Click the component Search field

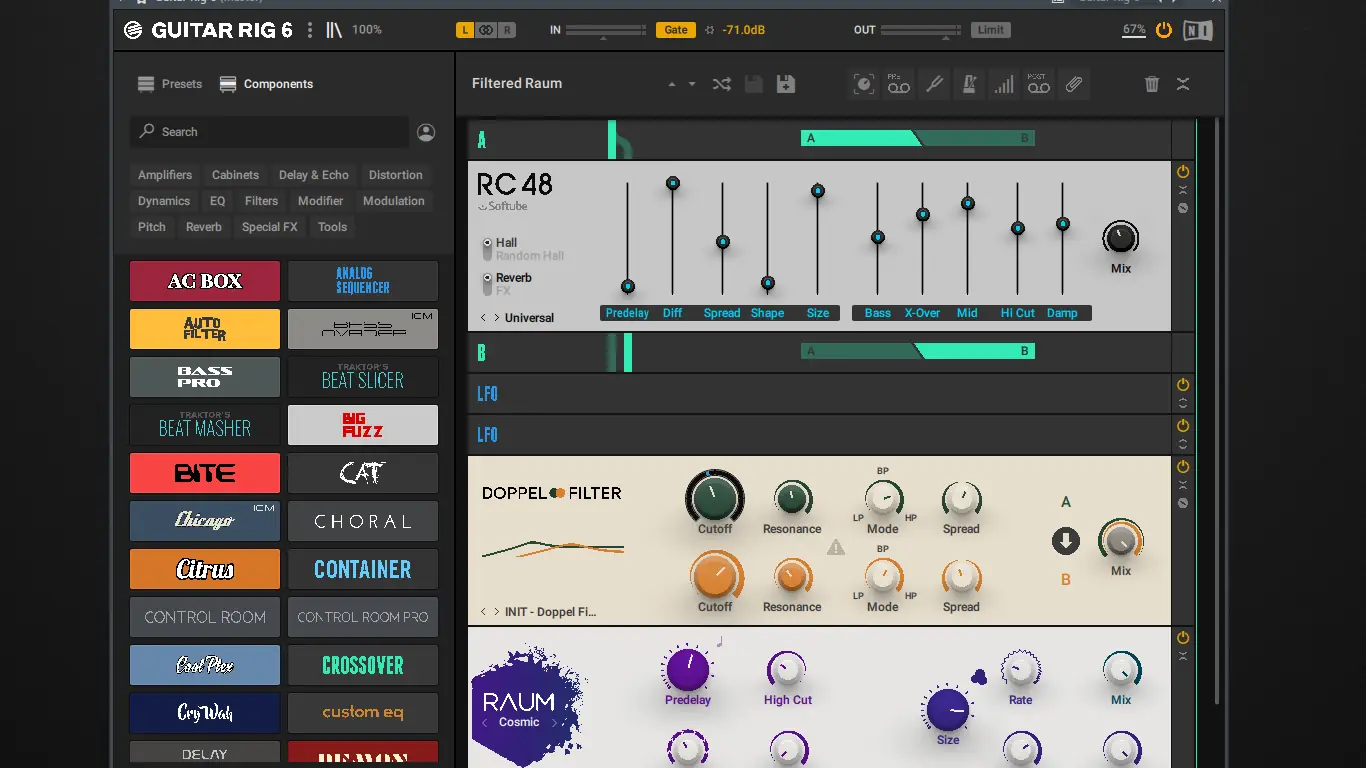270,132
